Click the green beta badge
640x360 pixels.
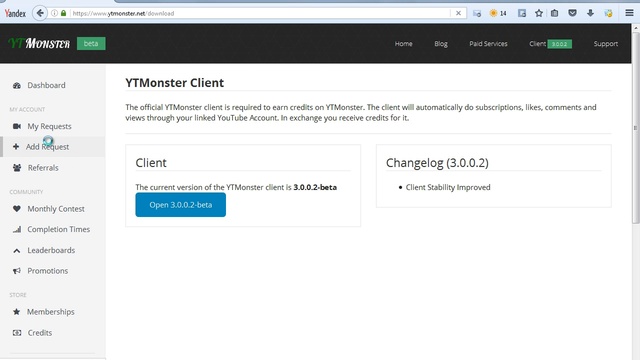[x=91, y=43]
